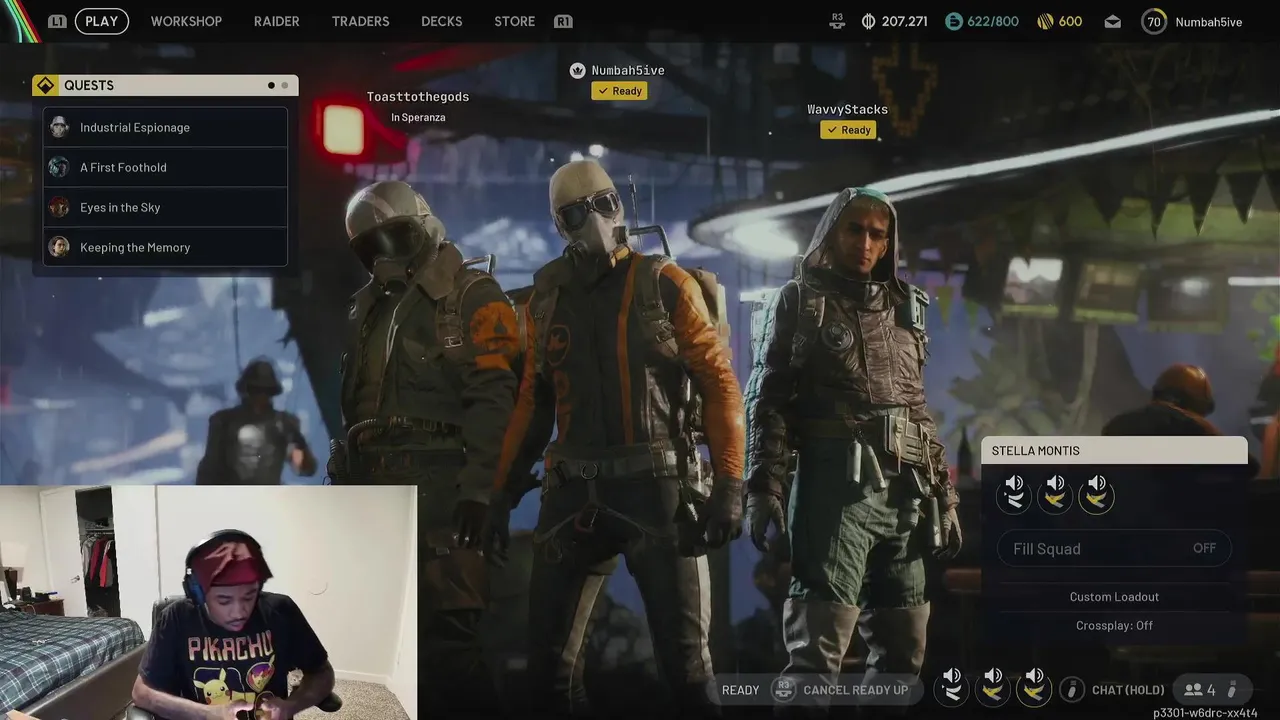Open the Eyes in the Sky quest
This screenshot has width=1280, height=720.
[x=165, y=207]
